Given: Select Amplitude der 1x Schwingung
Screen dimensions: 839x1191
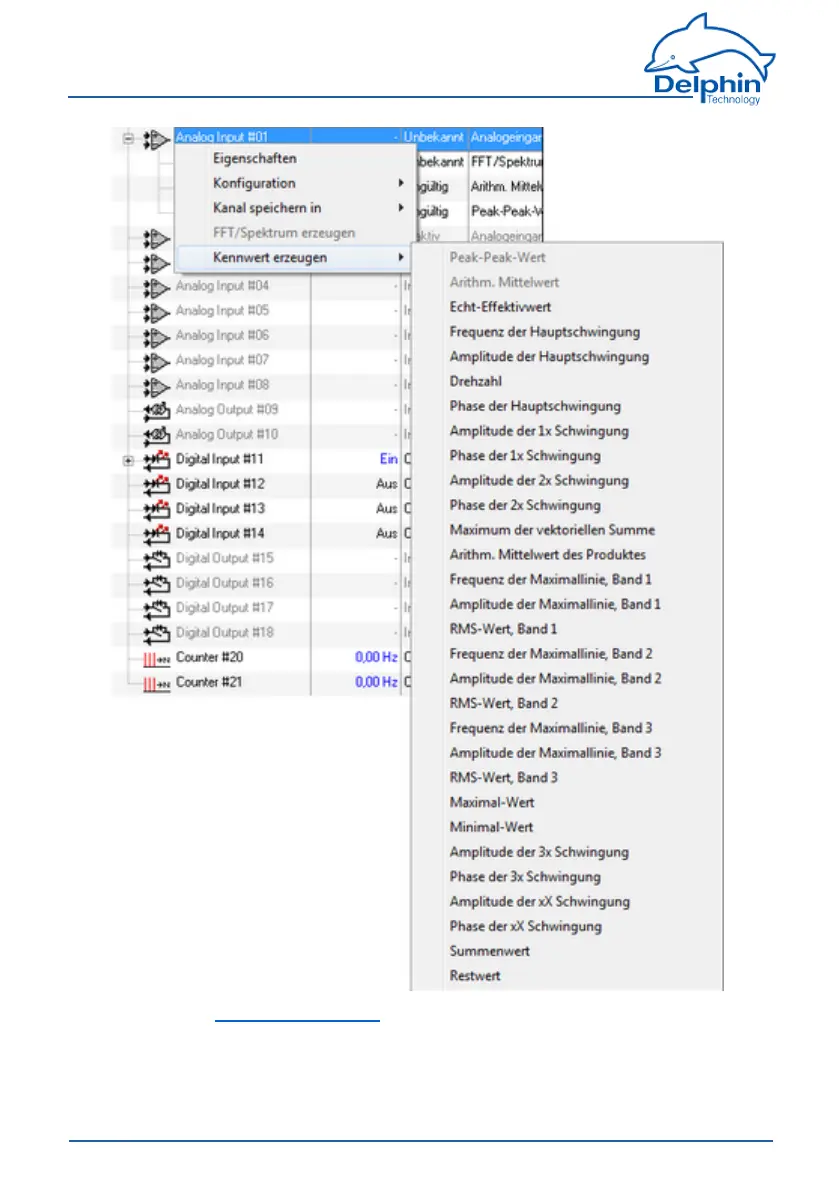Looking at the screenshot, I should click(567, 431).
